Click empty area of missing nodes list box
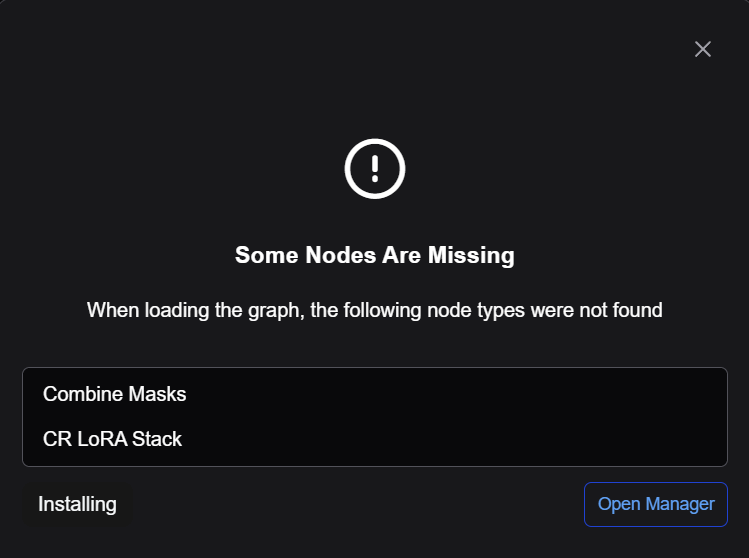The height and width of the screenshot is (558, 749). [454, 417]
